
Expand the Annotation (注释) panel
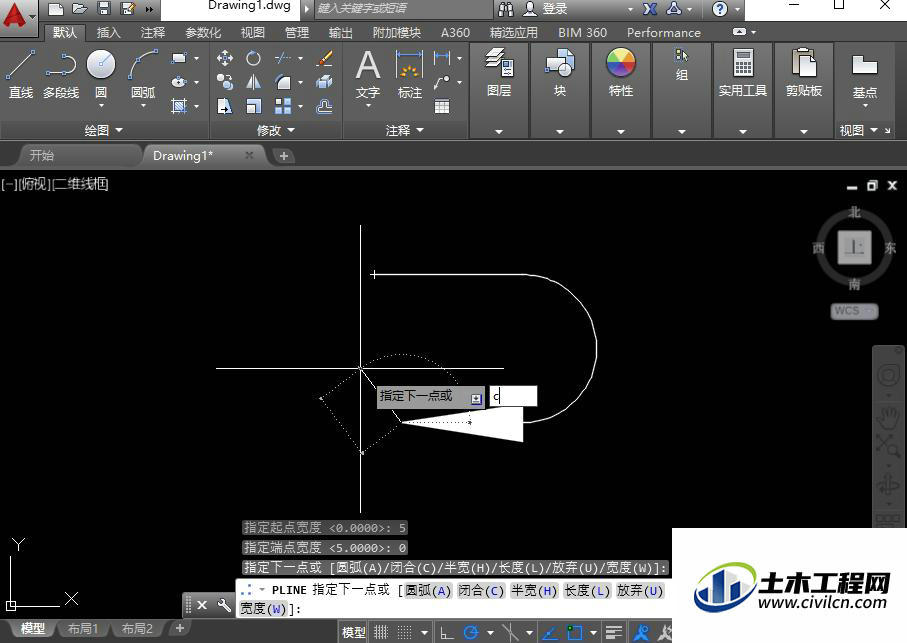tap(405, 131)
